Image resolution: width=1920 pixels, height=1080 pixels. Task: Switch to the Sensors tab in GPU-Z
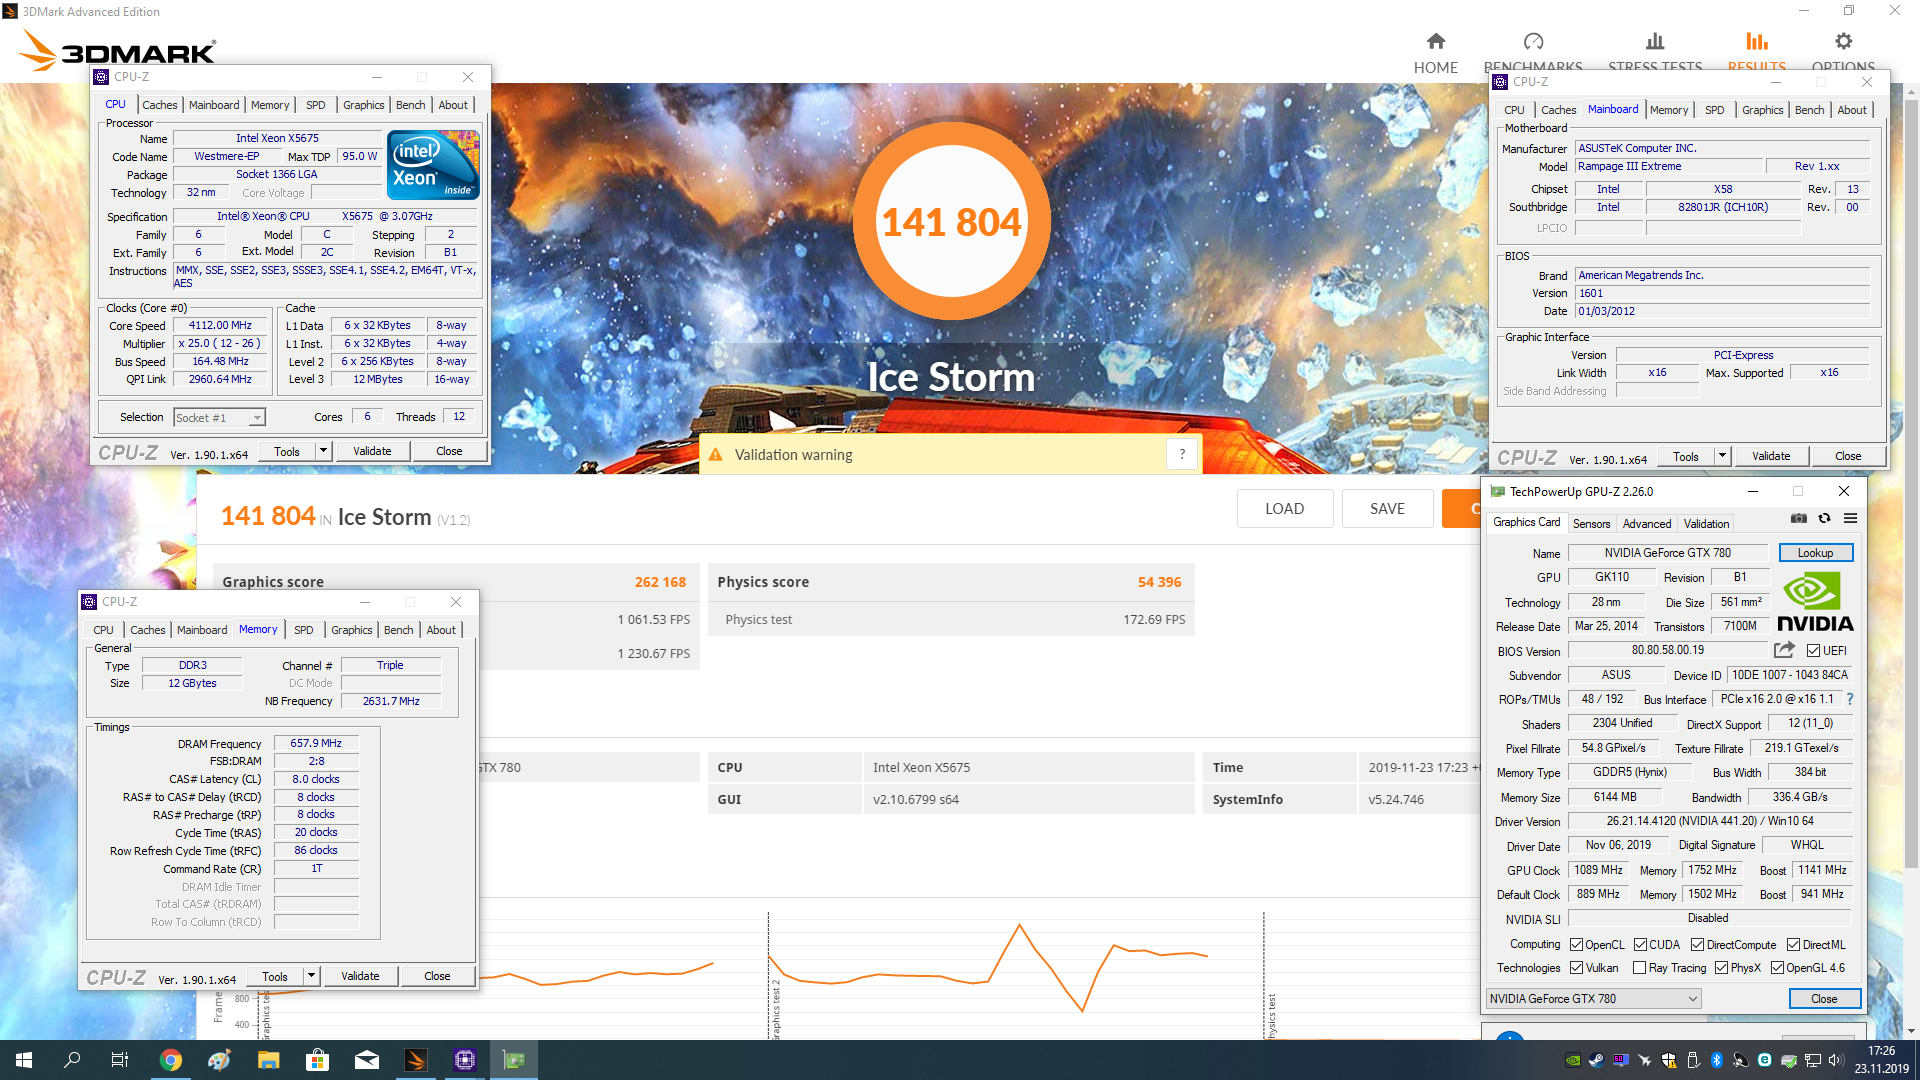pyautogui.click(x=1591, y=524)
